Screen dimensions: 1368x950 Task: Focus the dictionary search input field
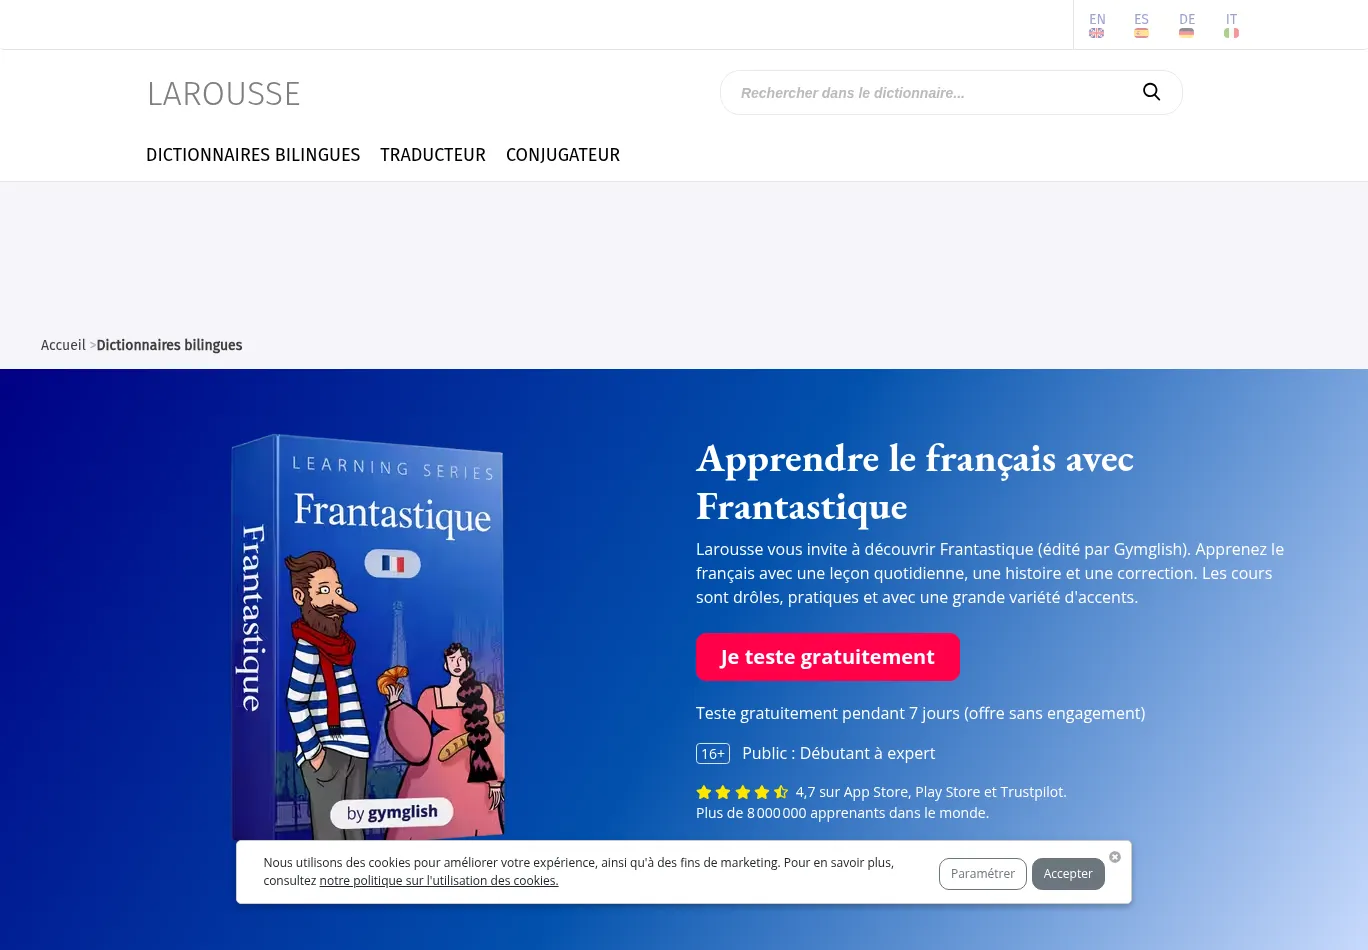(x=930, y=92)
